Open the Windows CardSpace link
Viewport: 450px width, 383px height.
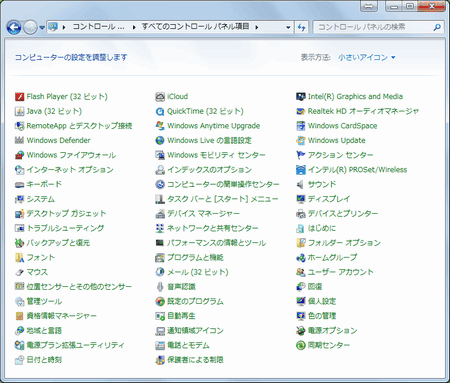(x=342, y=126)
